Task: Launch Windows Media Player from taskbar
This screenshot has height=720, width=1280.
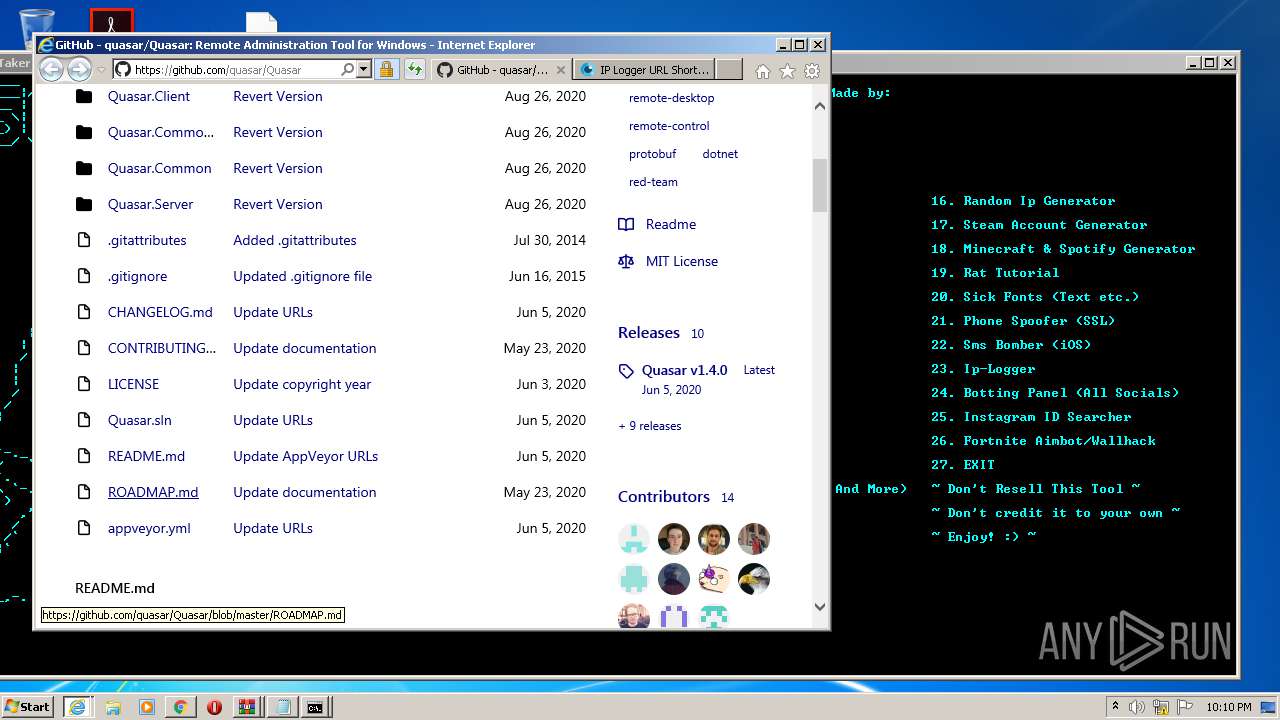Action: (x=147, y=707)
